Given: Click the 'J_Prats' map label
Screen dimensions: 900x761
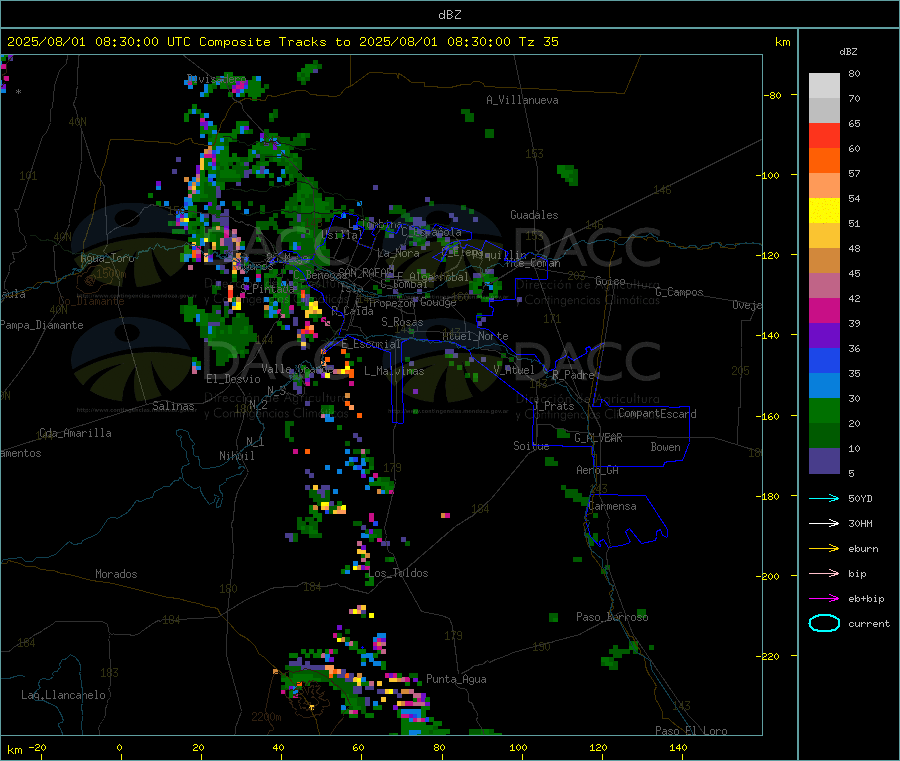Looking at the screenshot, I should click(552, 406).
